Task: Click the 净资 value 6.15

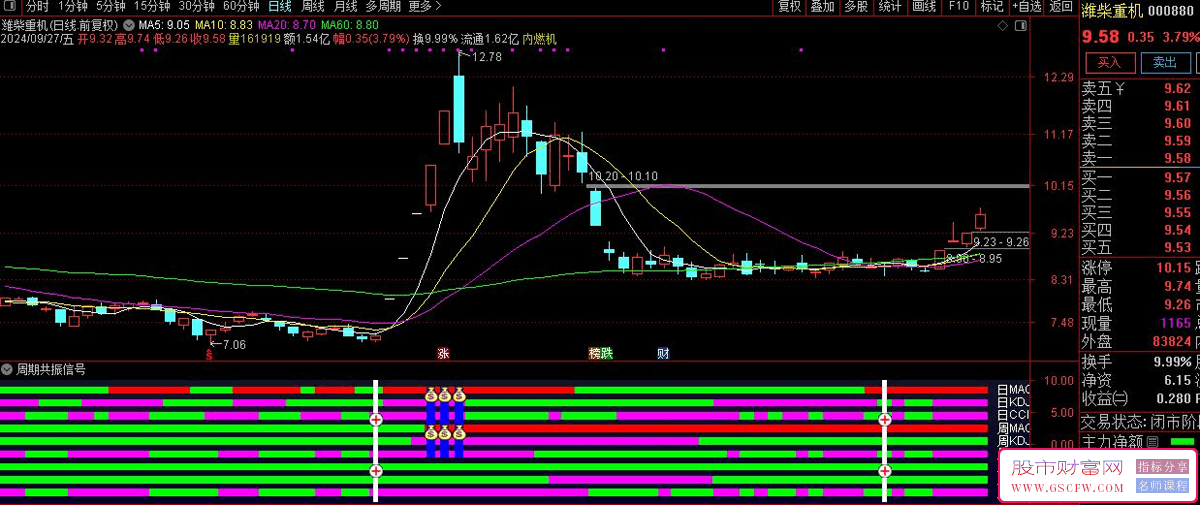Action: pos(1176,380)
